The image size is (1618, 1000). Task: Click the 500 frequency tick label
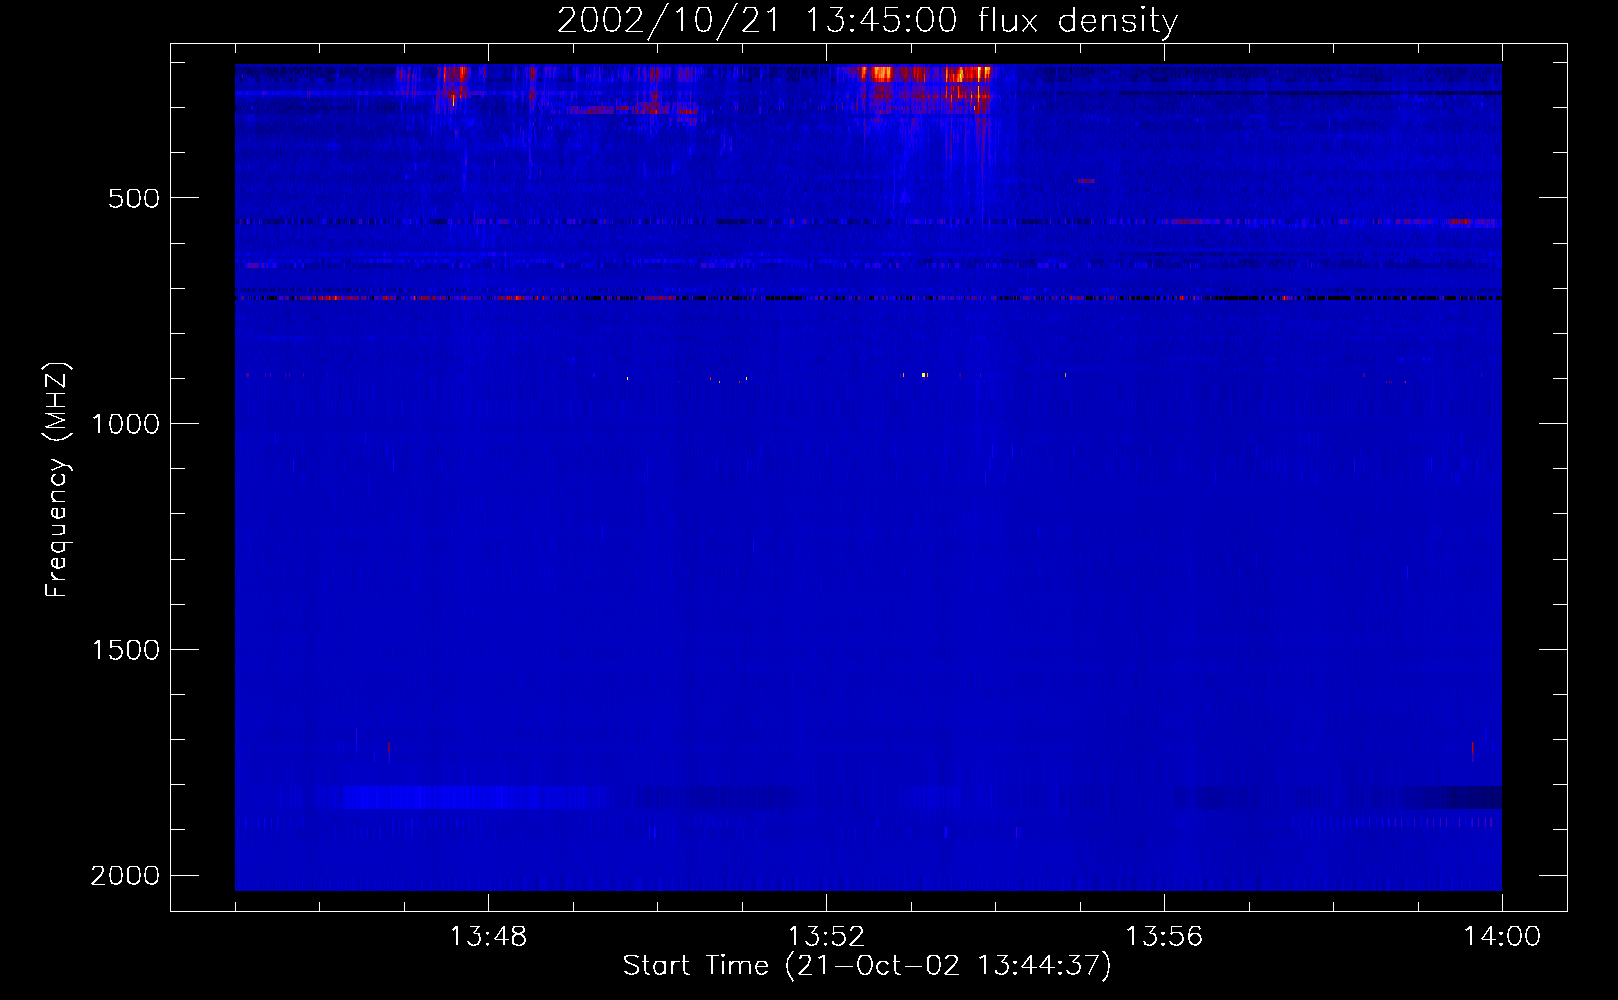(x=134, y=198)
